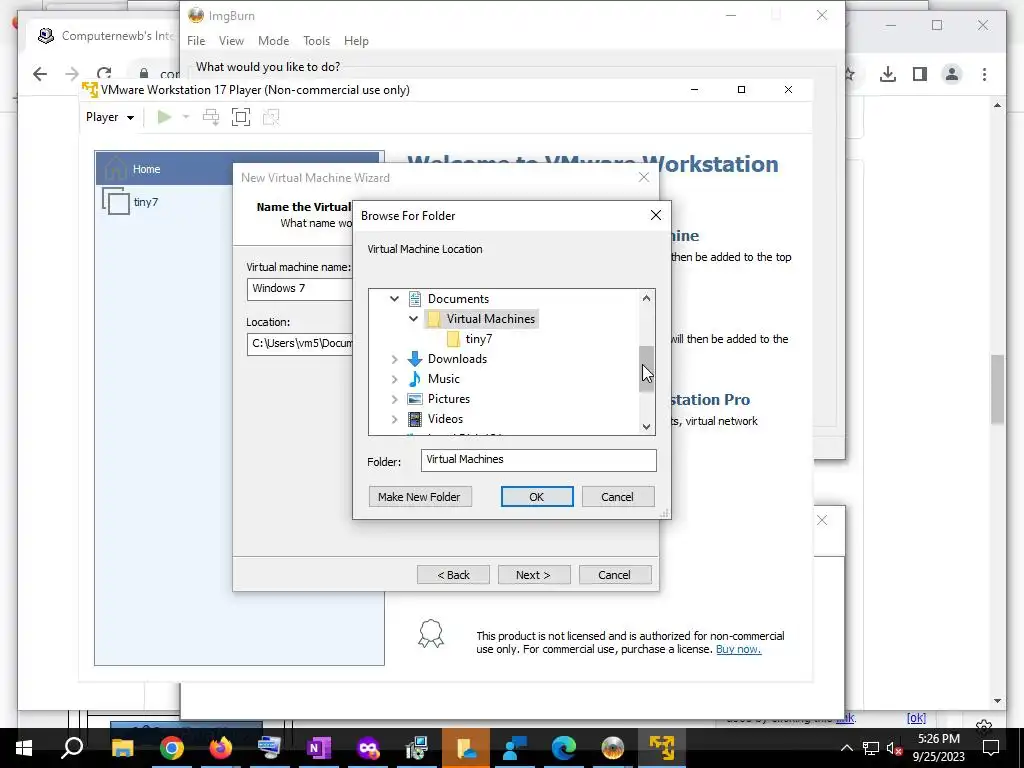
Task: Open the Windows Start menu
Action: (x=24, y=748)
